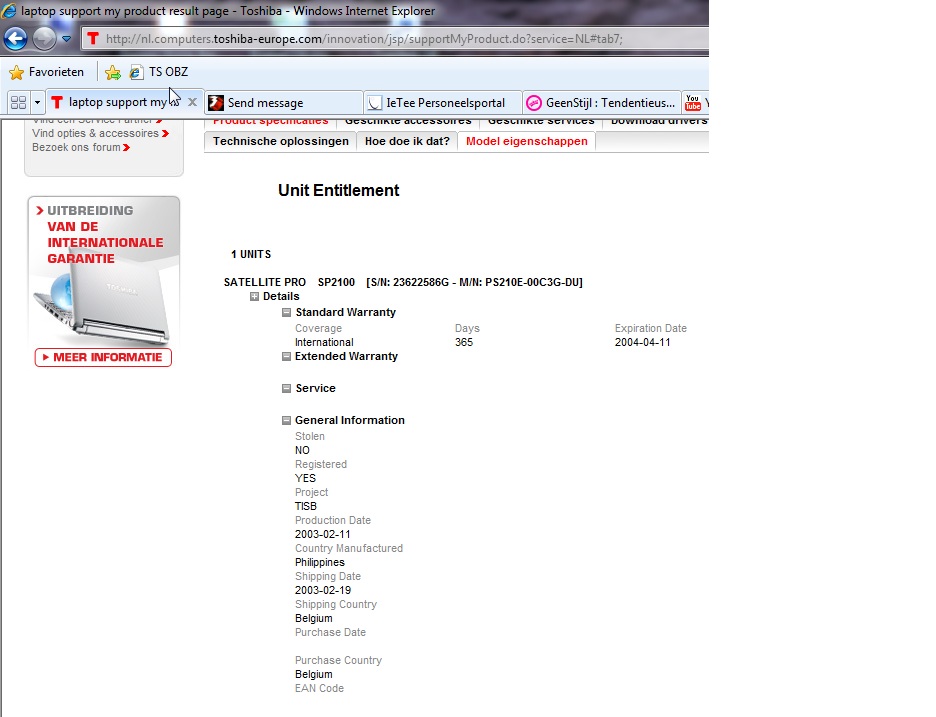Click the Unit Entitlement heading

338,190
